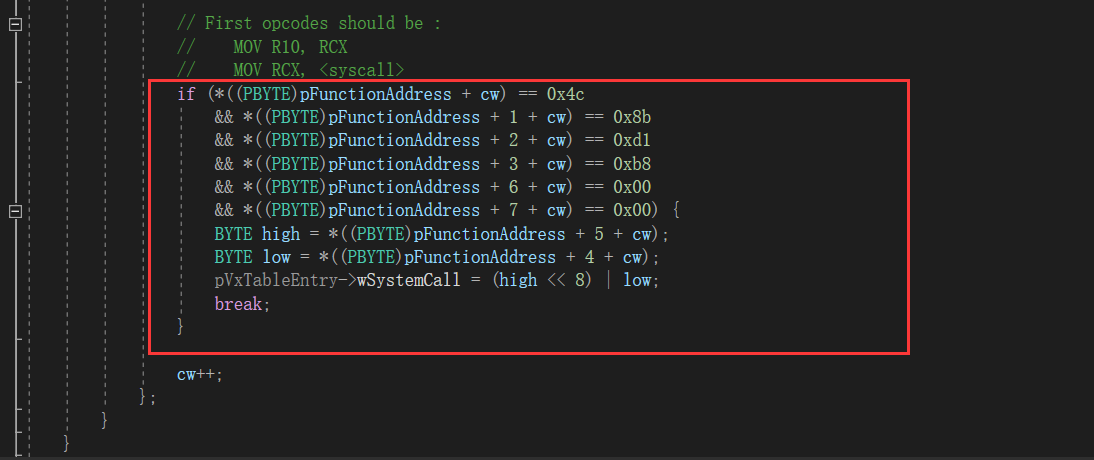Click the "if" keyword starting the condition
Screen dimensions: 1094x460
[x=186, y=94]
